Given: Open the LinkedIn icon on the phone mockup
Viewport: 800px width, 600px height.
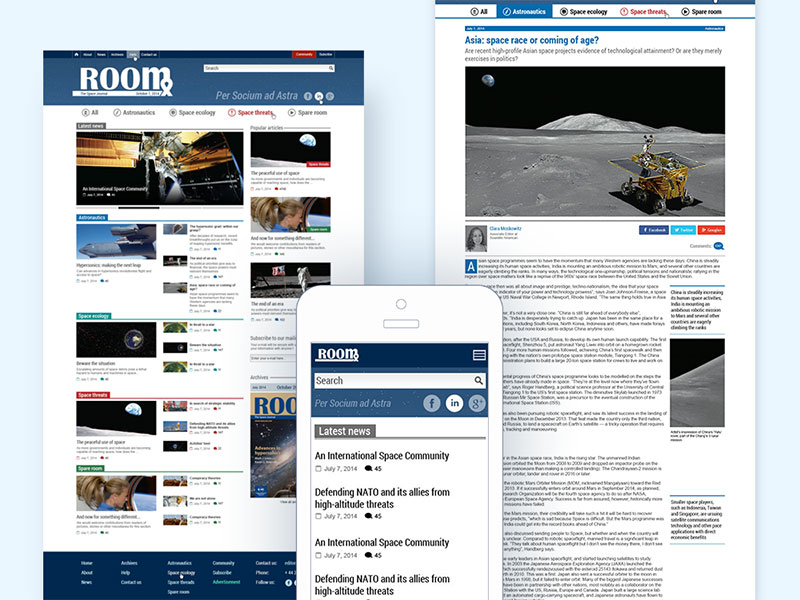Looking at the screenshot, I should 455,403.
